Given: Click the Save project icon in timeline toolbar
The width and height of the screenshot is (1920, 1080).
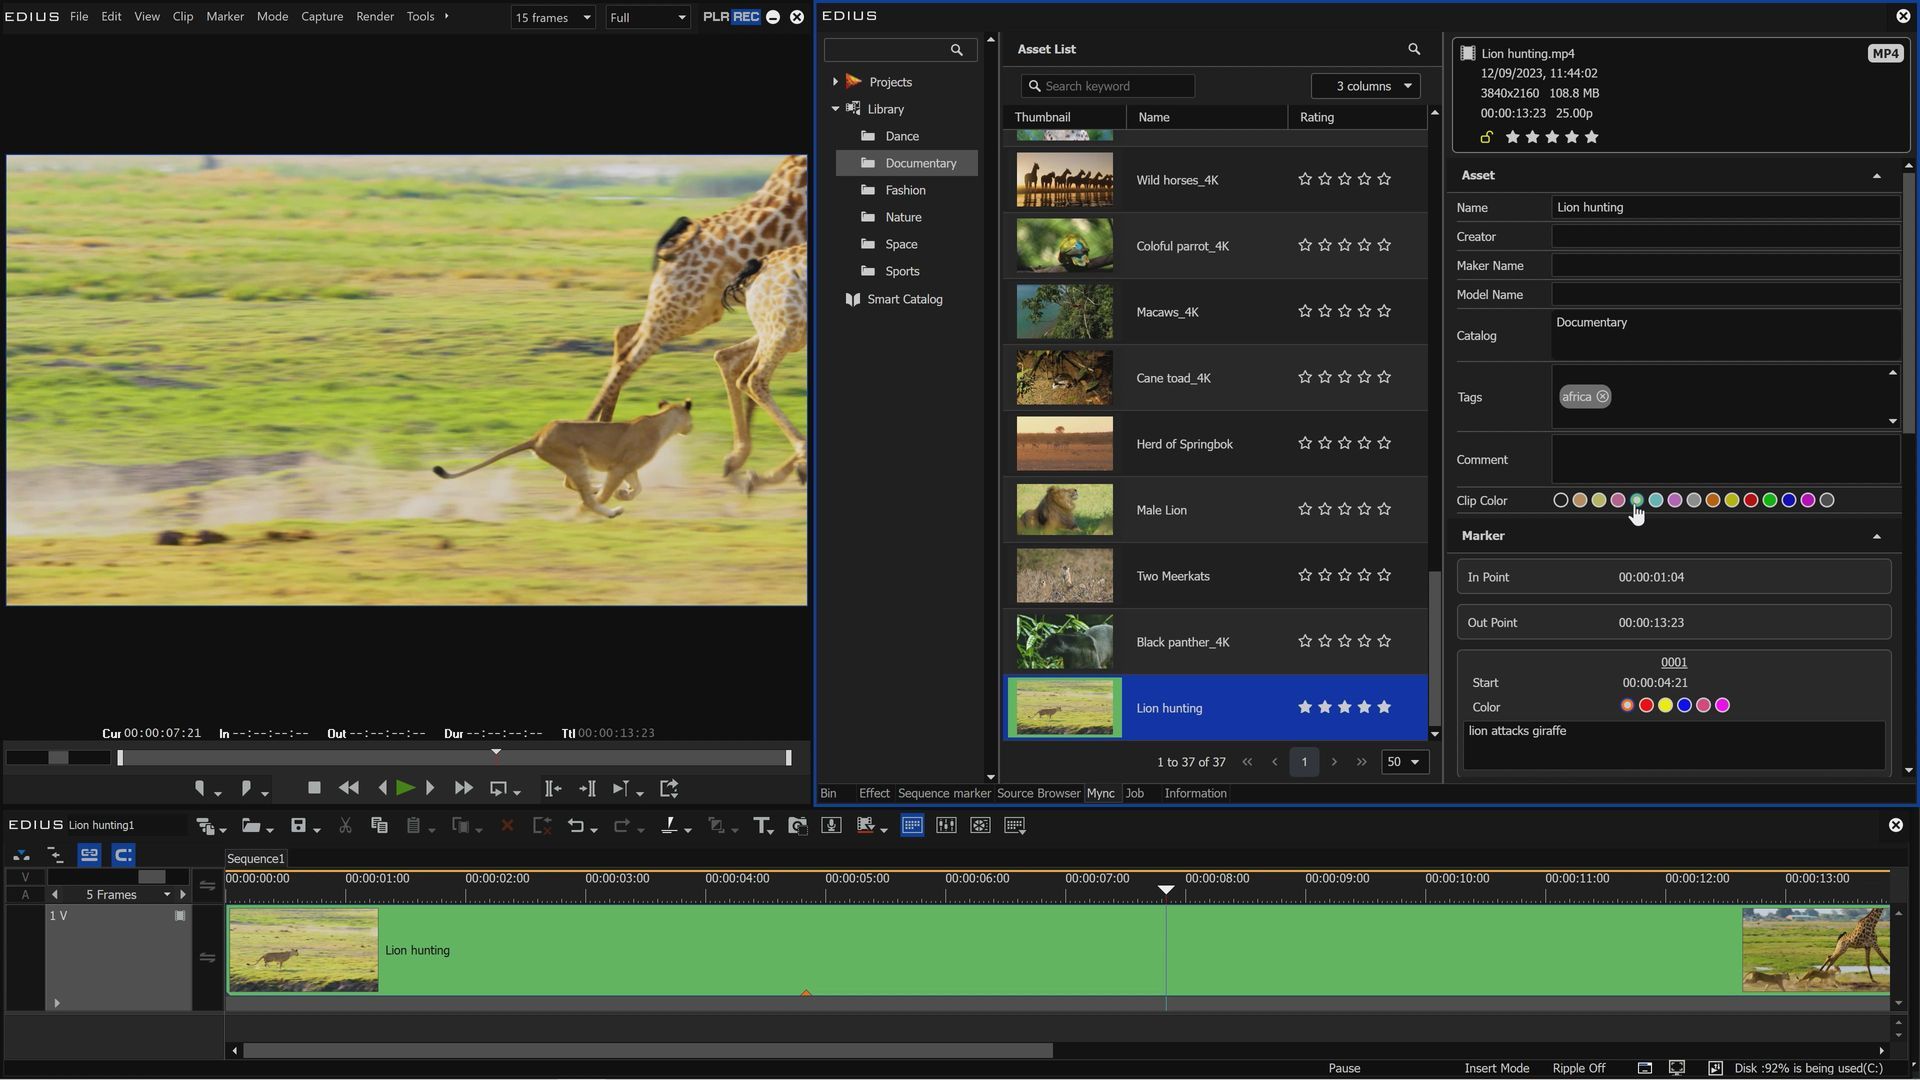Looking at the screenshot, I should tap(298, 826).
